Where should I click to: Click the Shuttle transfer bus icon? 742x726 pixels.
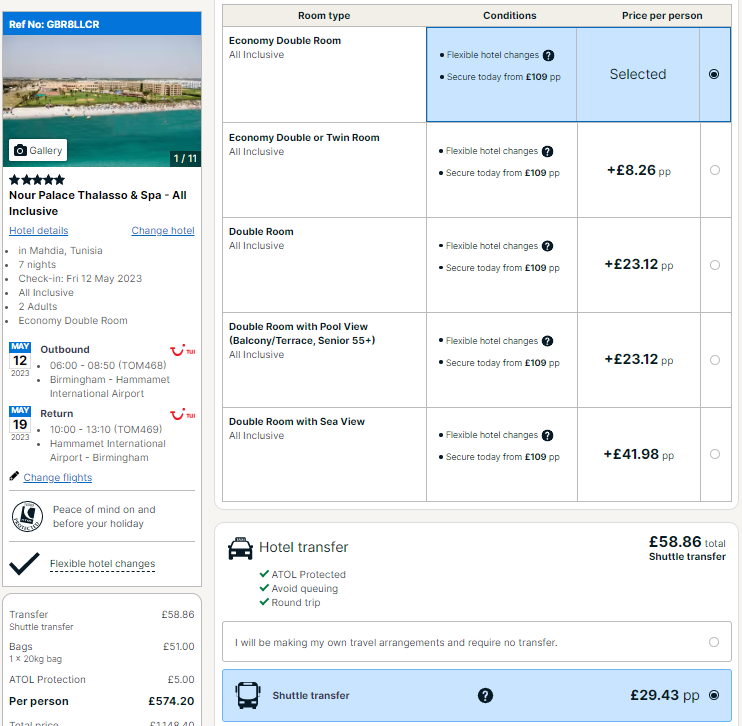(248, 695)
